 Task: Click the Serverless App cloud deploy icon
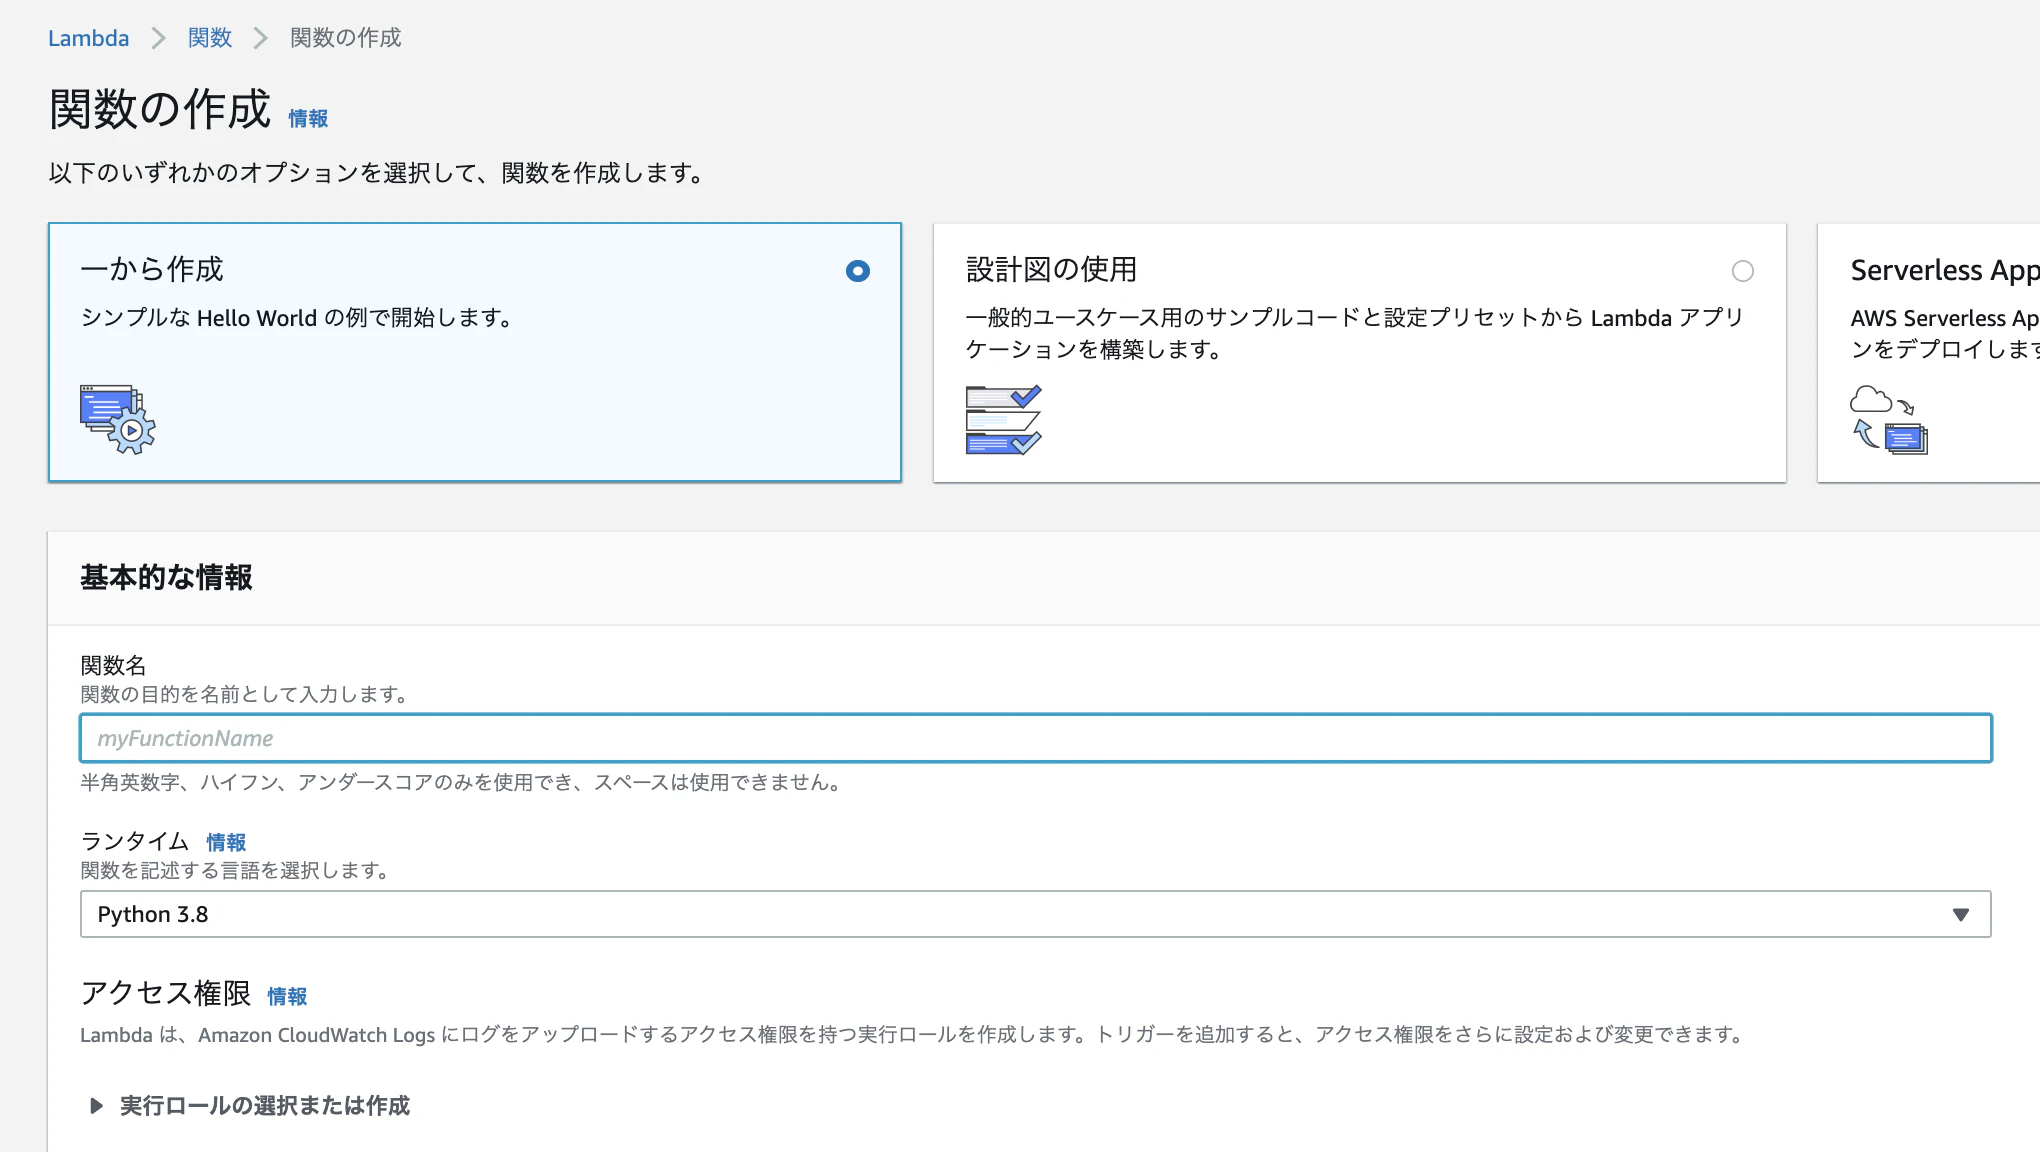pyautogui.click(x=1888, y=420)
